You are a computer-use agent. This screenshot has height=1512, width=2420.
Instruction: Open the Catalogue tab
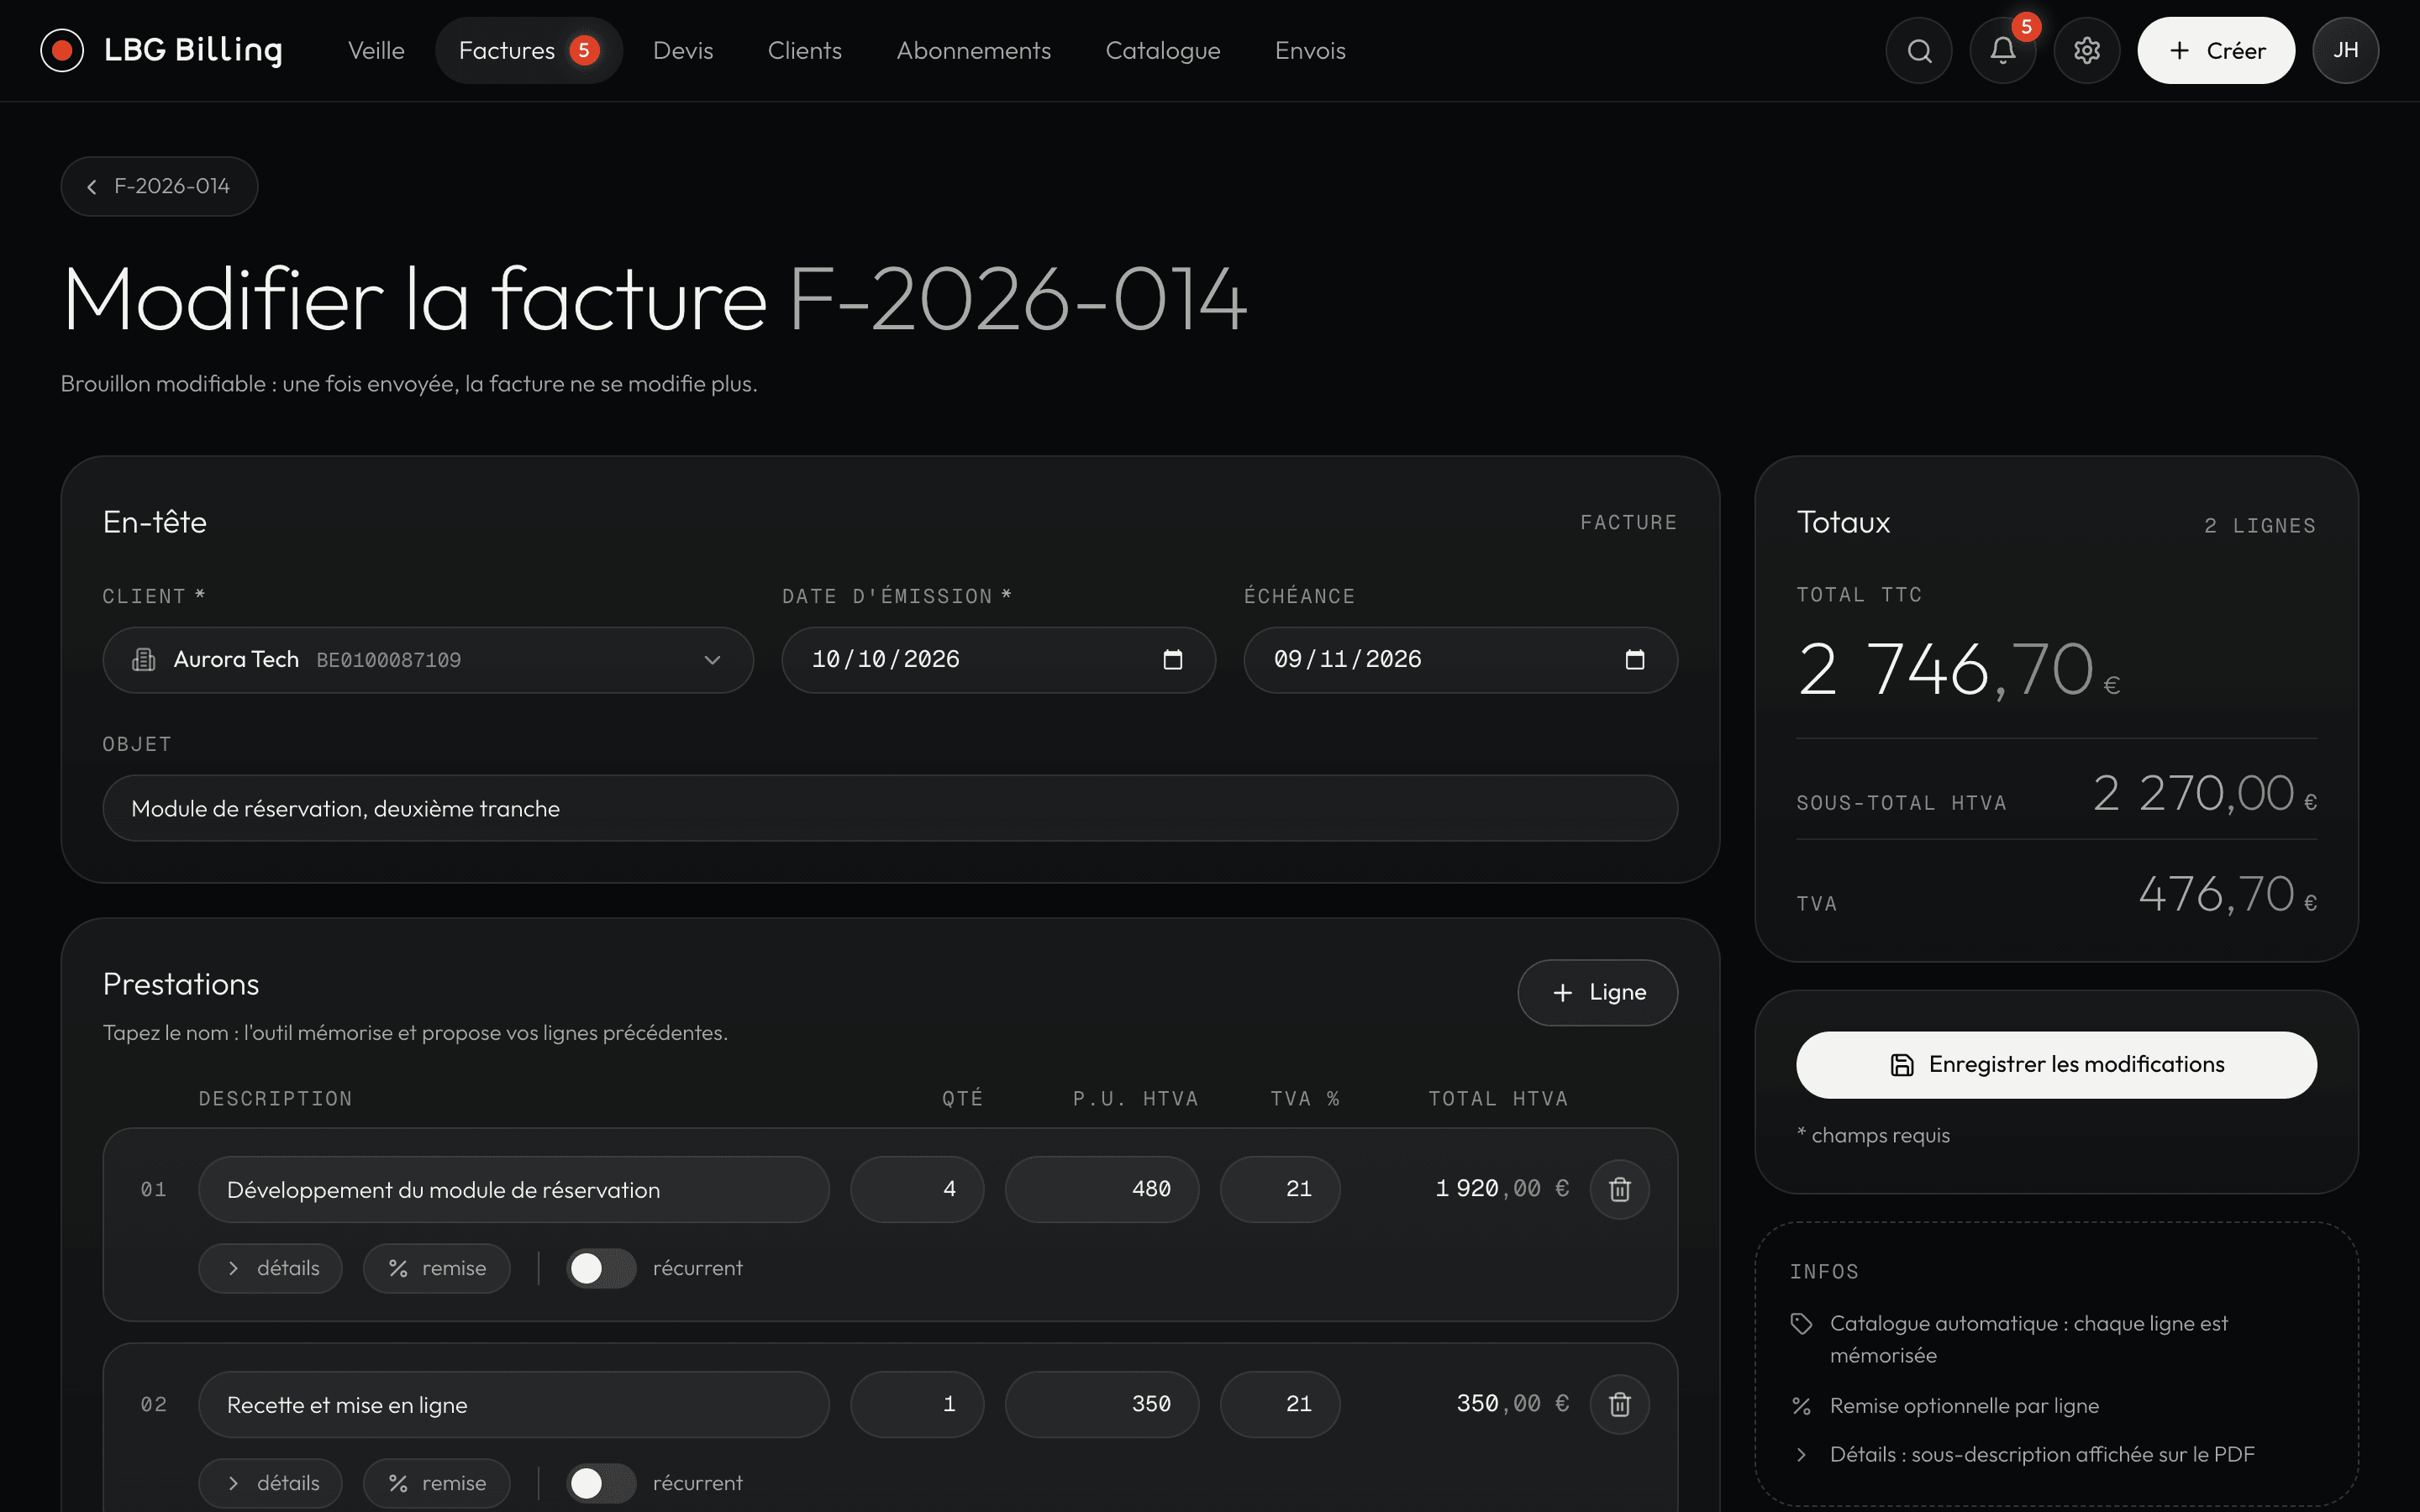[1163, 50]
